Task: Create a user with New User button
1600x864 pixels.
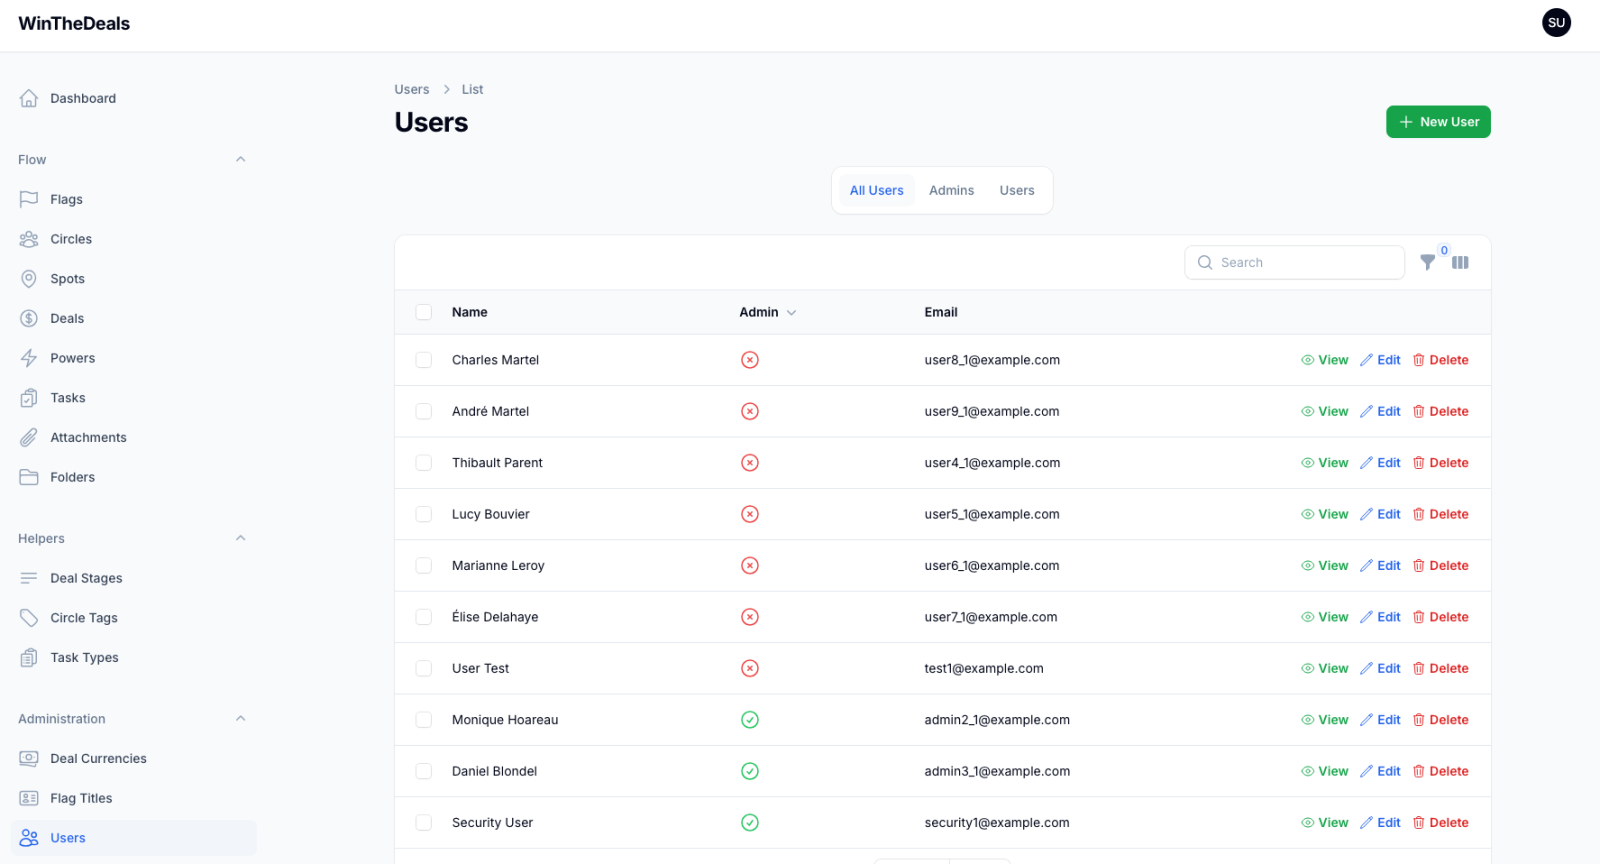Action: (x=1438, y=122)
